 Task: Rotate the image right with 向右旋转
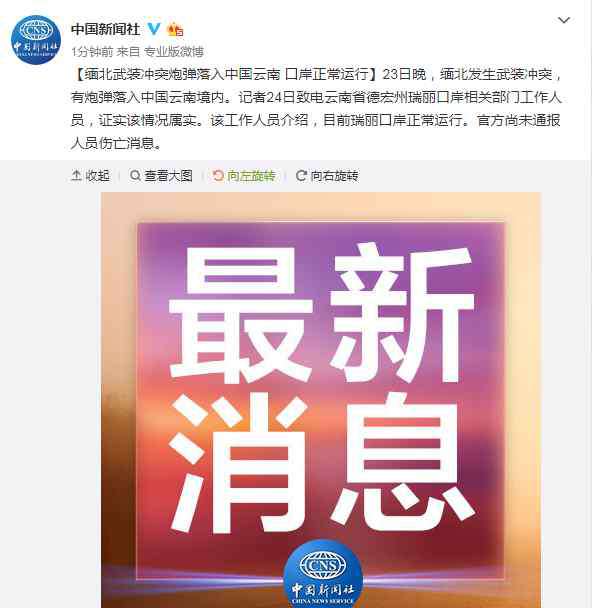(327, 176)
